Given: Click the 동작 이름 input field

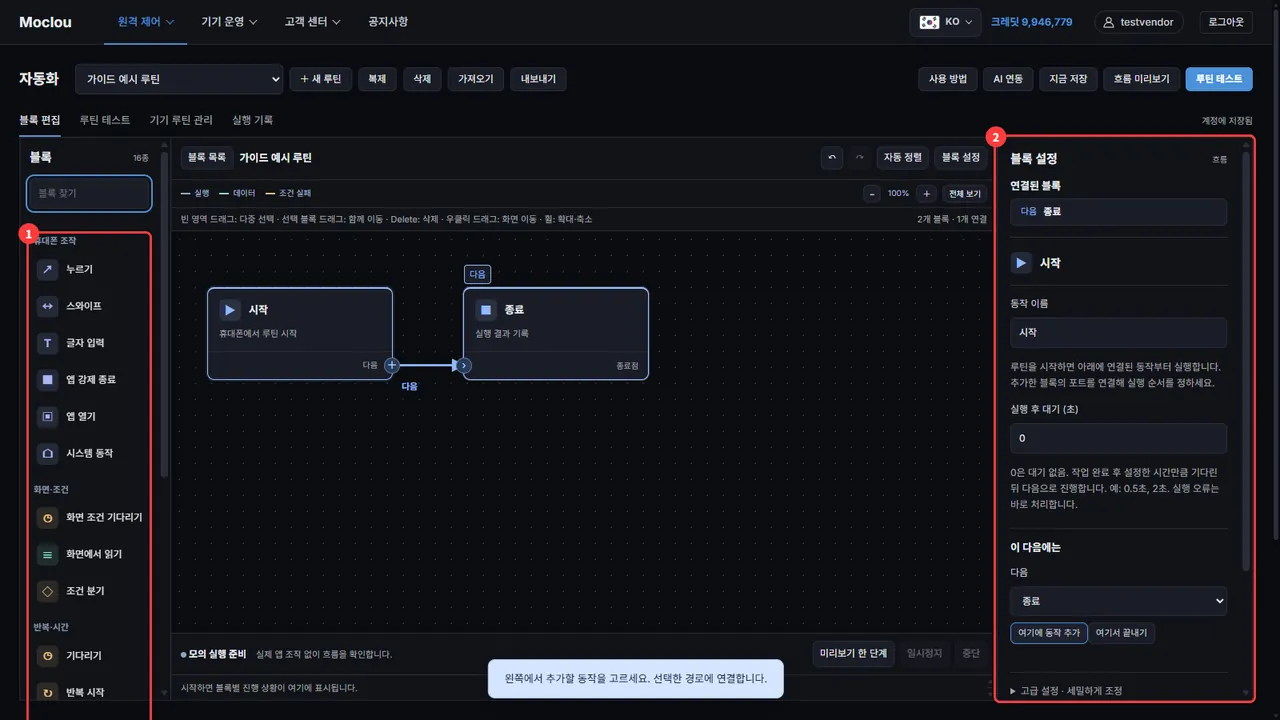Looking at the screenshot, I should point(1118,332).
